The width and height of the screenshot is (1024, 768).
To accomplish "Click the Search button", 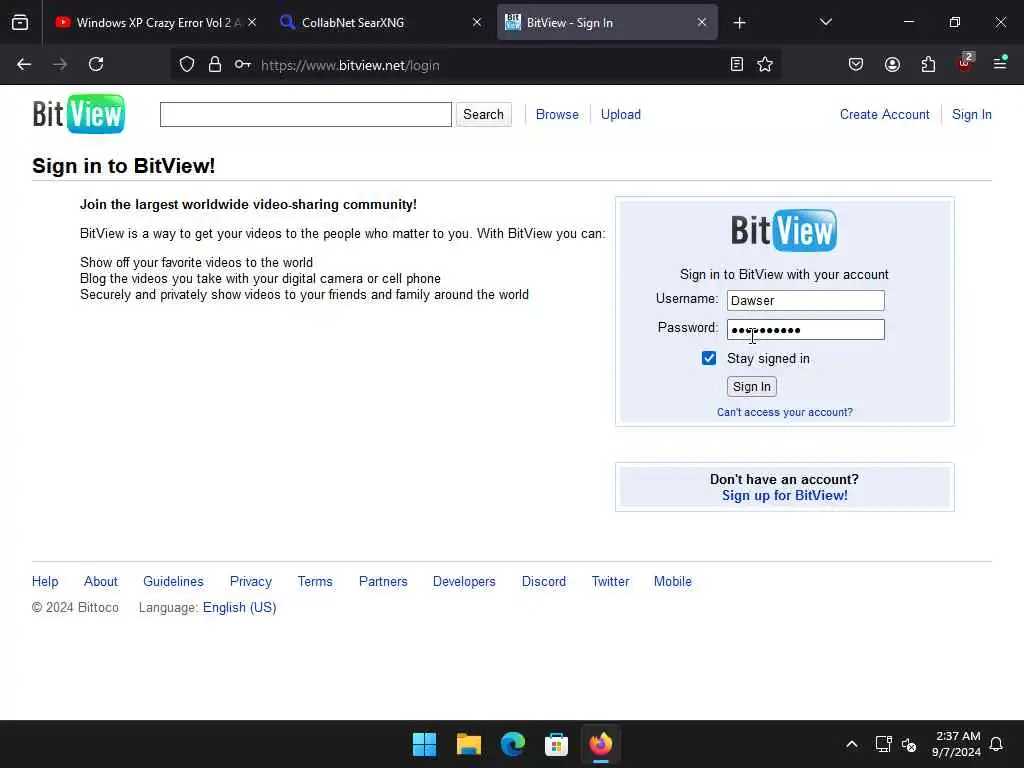I will tap(483, 114).
